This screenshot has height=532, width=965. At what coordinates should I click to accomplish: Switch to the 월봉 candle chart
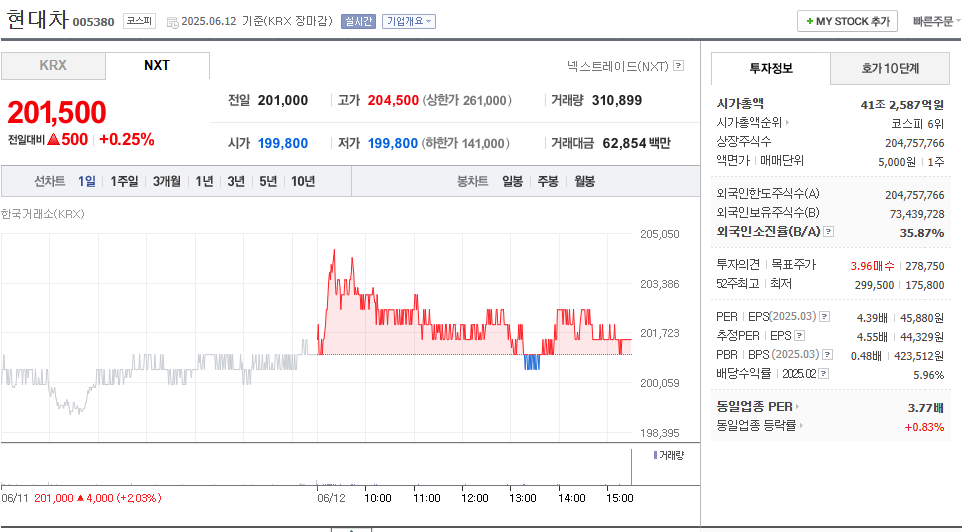pos(584,181)
